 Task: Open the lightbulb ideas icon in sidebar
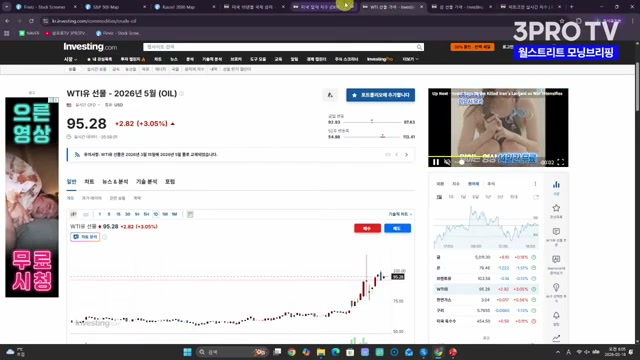pyautogui.click(x=556, y=287)
